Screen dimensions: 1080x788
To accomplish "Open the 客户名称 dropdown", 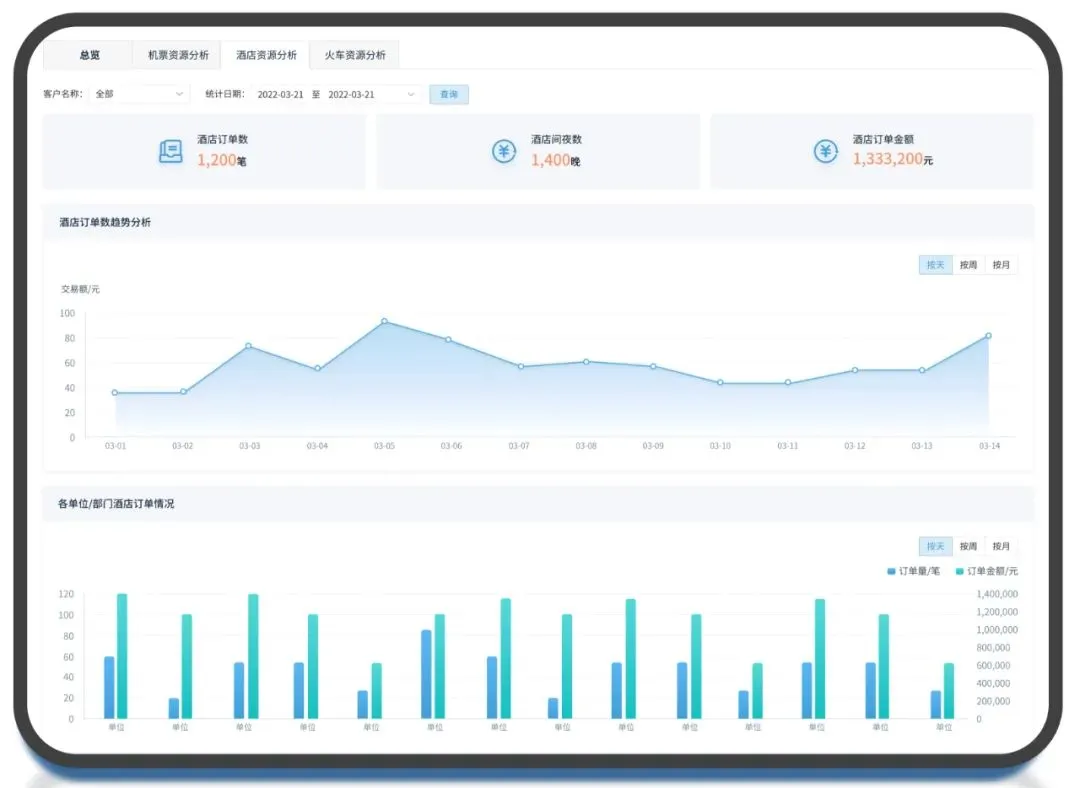I will pos(139,94).
